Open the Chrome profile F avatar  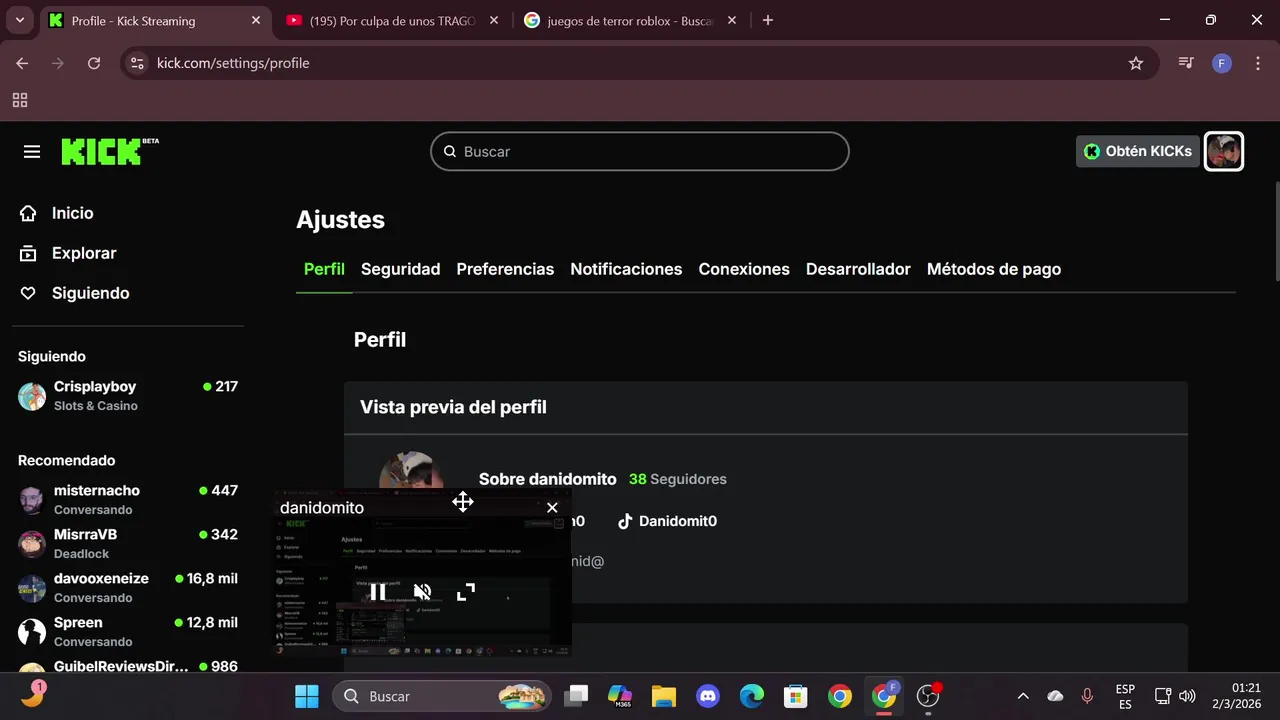pos(1221,63)
